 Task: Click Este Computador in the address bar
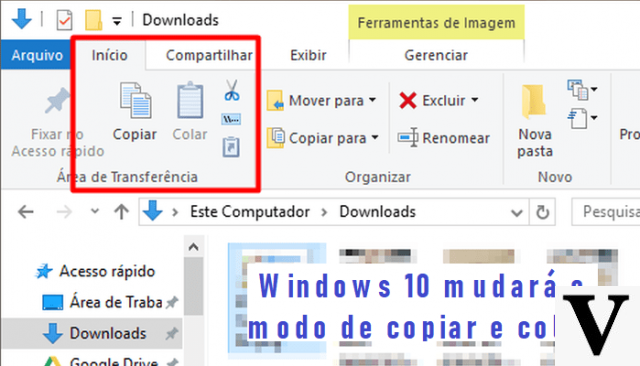click(250, 212)
